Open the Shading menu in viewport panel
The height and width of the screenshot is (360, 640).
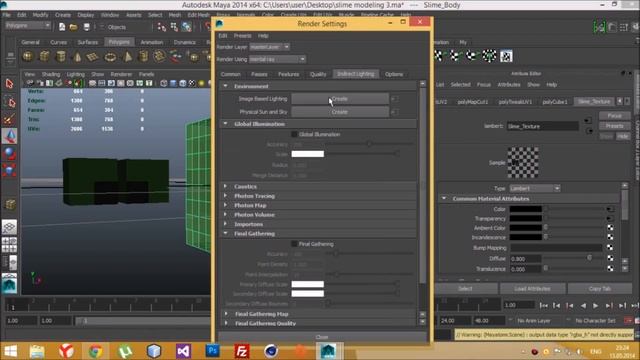[51, 74]
